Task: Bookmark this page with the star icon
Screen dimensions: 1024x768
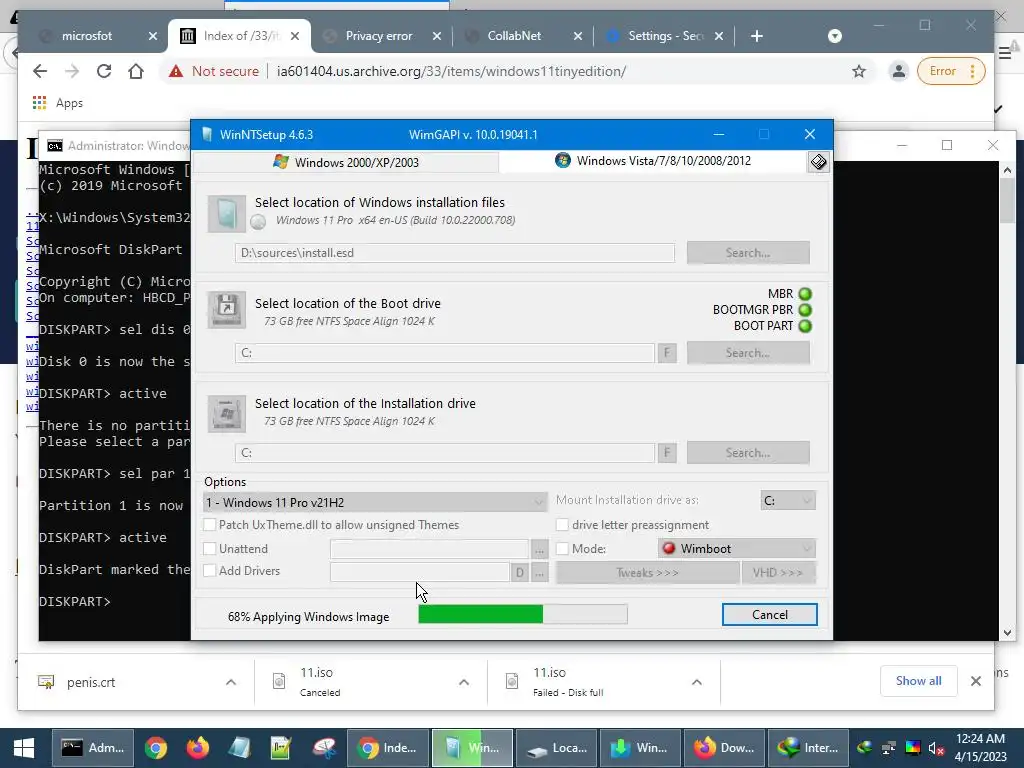Action: 859,71
